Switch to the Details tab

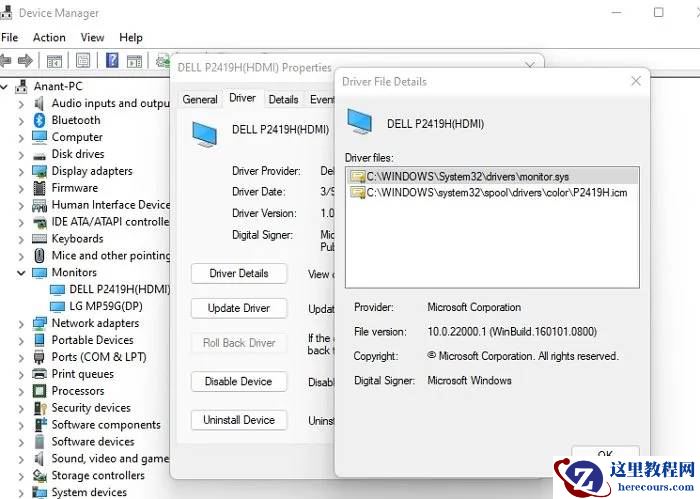pos(283,99)
